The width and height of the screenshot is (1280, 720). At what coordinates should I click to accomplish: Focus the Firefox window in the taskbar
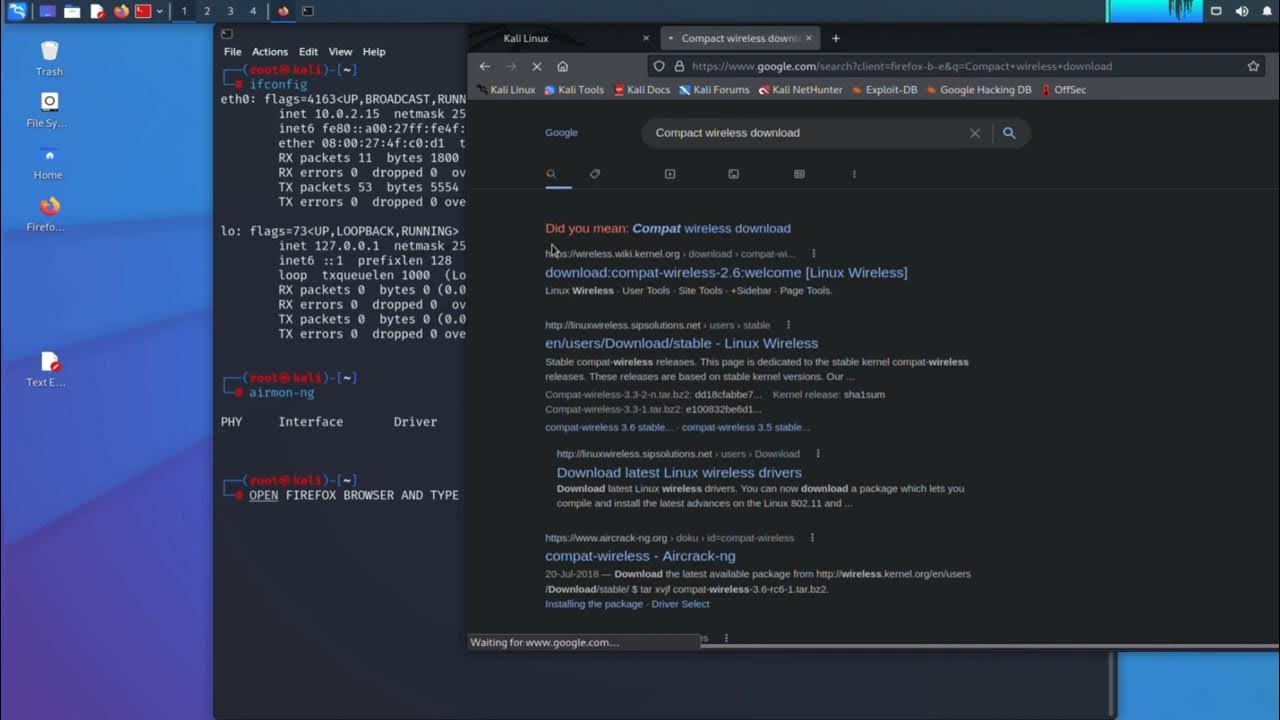(283, 11)
